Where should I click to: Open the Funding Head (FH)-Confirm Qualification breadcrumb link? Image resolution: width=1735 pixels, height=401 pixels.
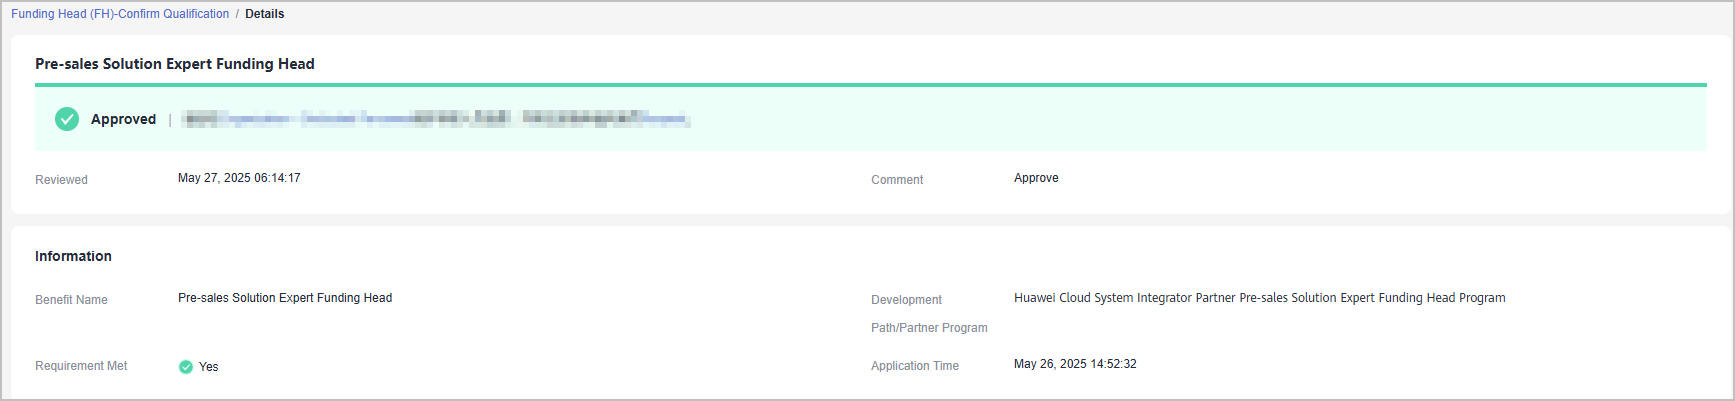tap(120, 14)
